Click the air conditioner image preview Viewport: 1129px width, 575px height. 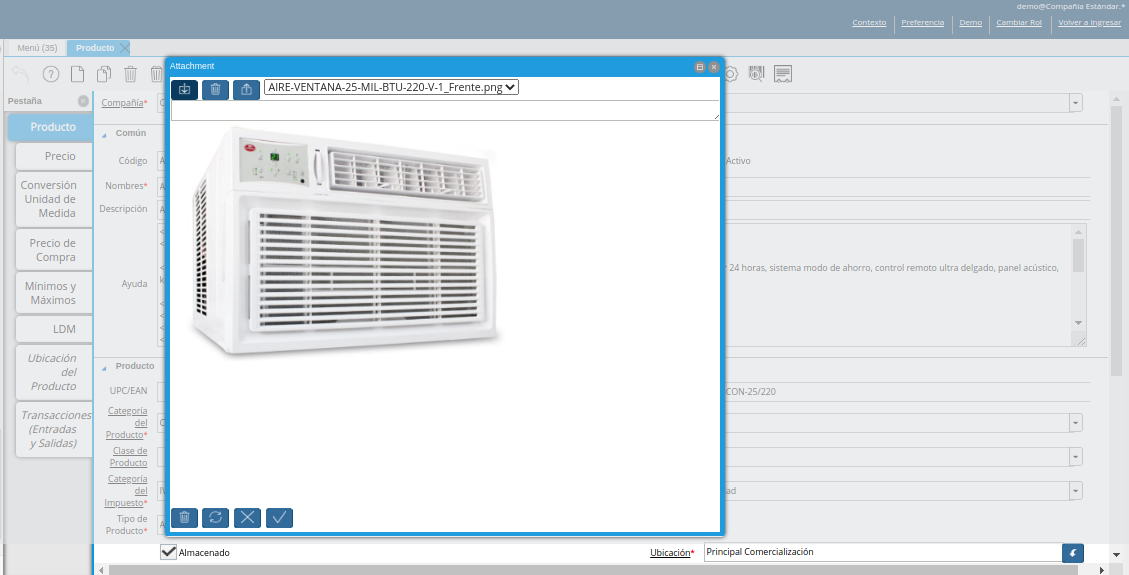point(344,240)
